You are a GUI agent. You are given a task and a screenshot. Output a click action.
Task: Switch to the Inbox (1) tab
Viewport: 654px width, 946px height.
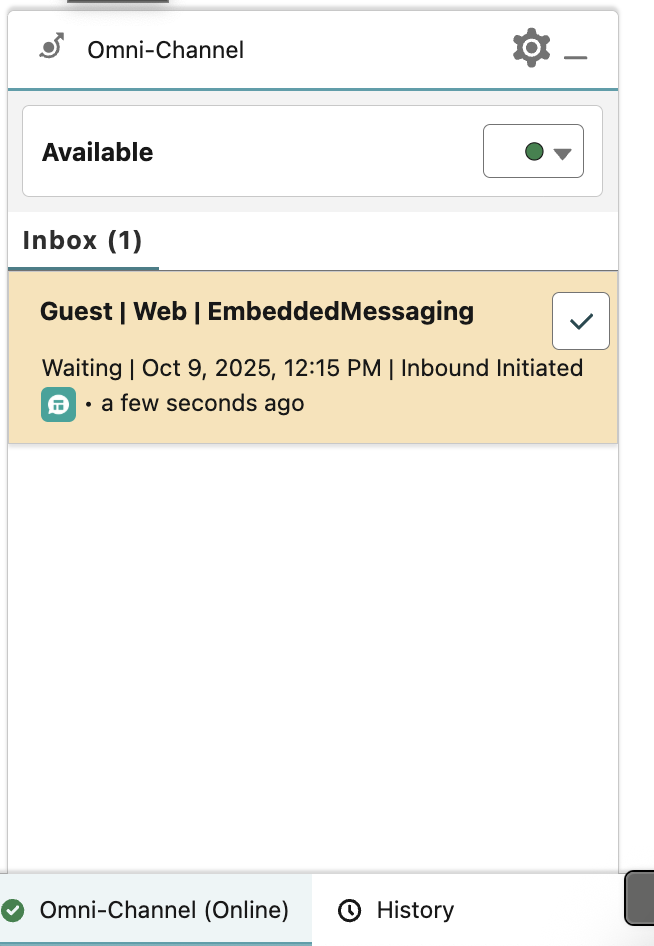pyautogui.click(x=82, y=241)
